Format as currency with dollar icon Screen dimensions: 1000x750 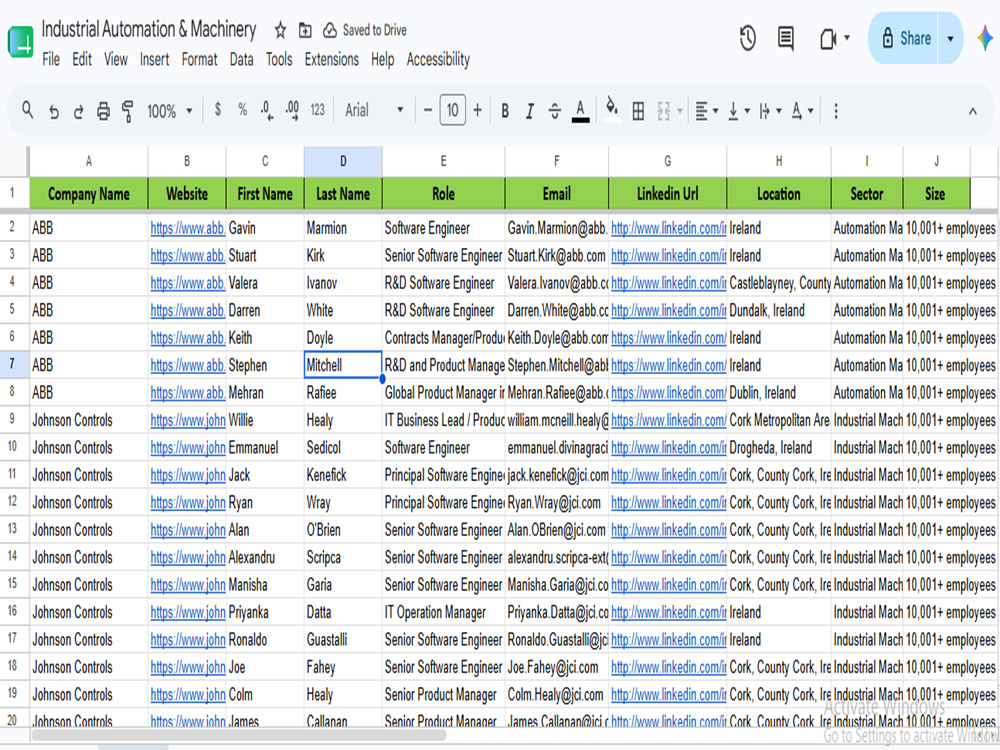(217, 110)
